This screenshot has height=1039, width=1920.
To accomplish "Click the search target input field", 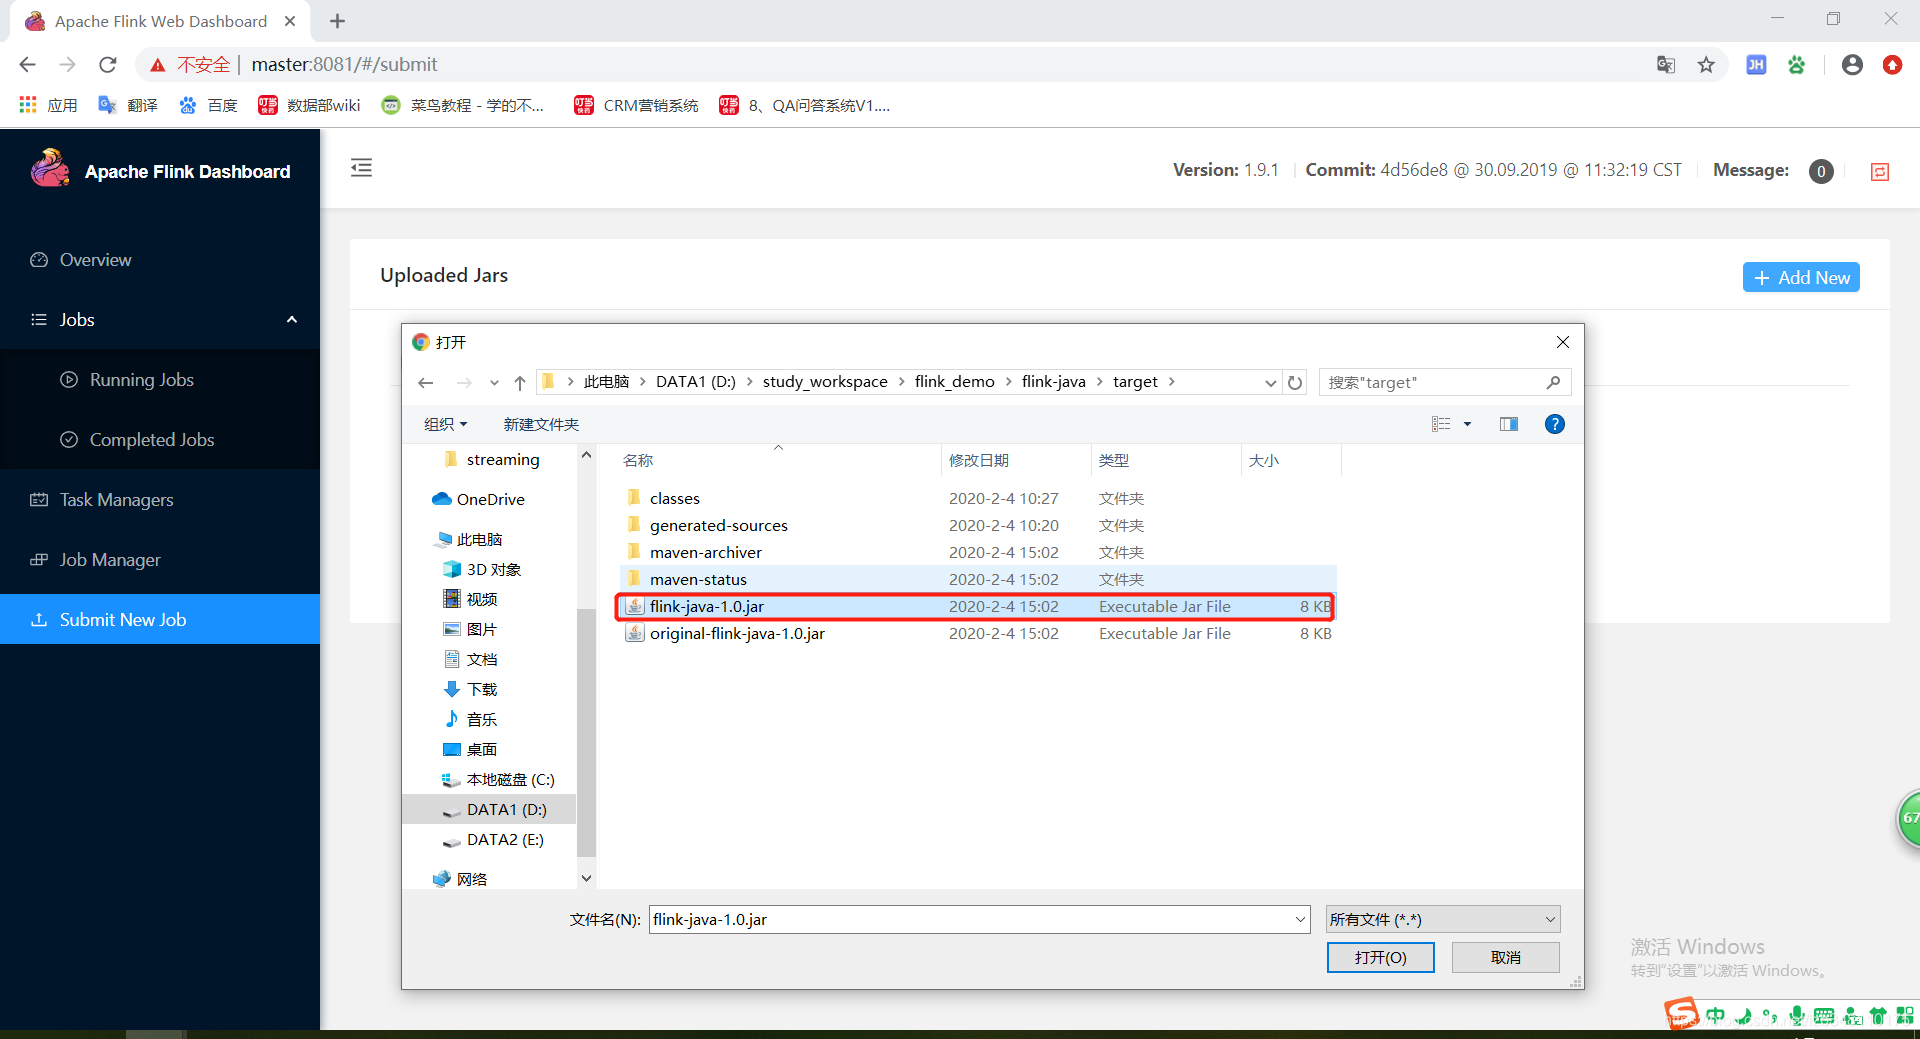I will [x=1445, y=382].
